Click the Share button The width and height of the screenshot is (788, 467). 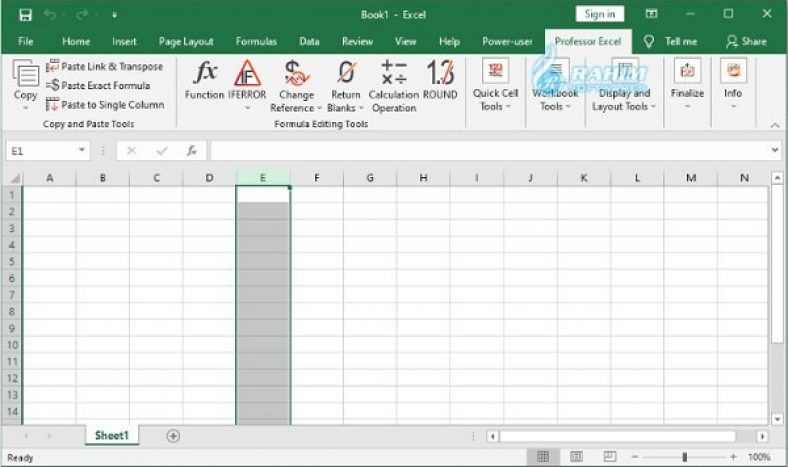click(x=746, y=42)
